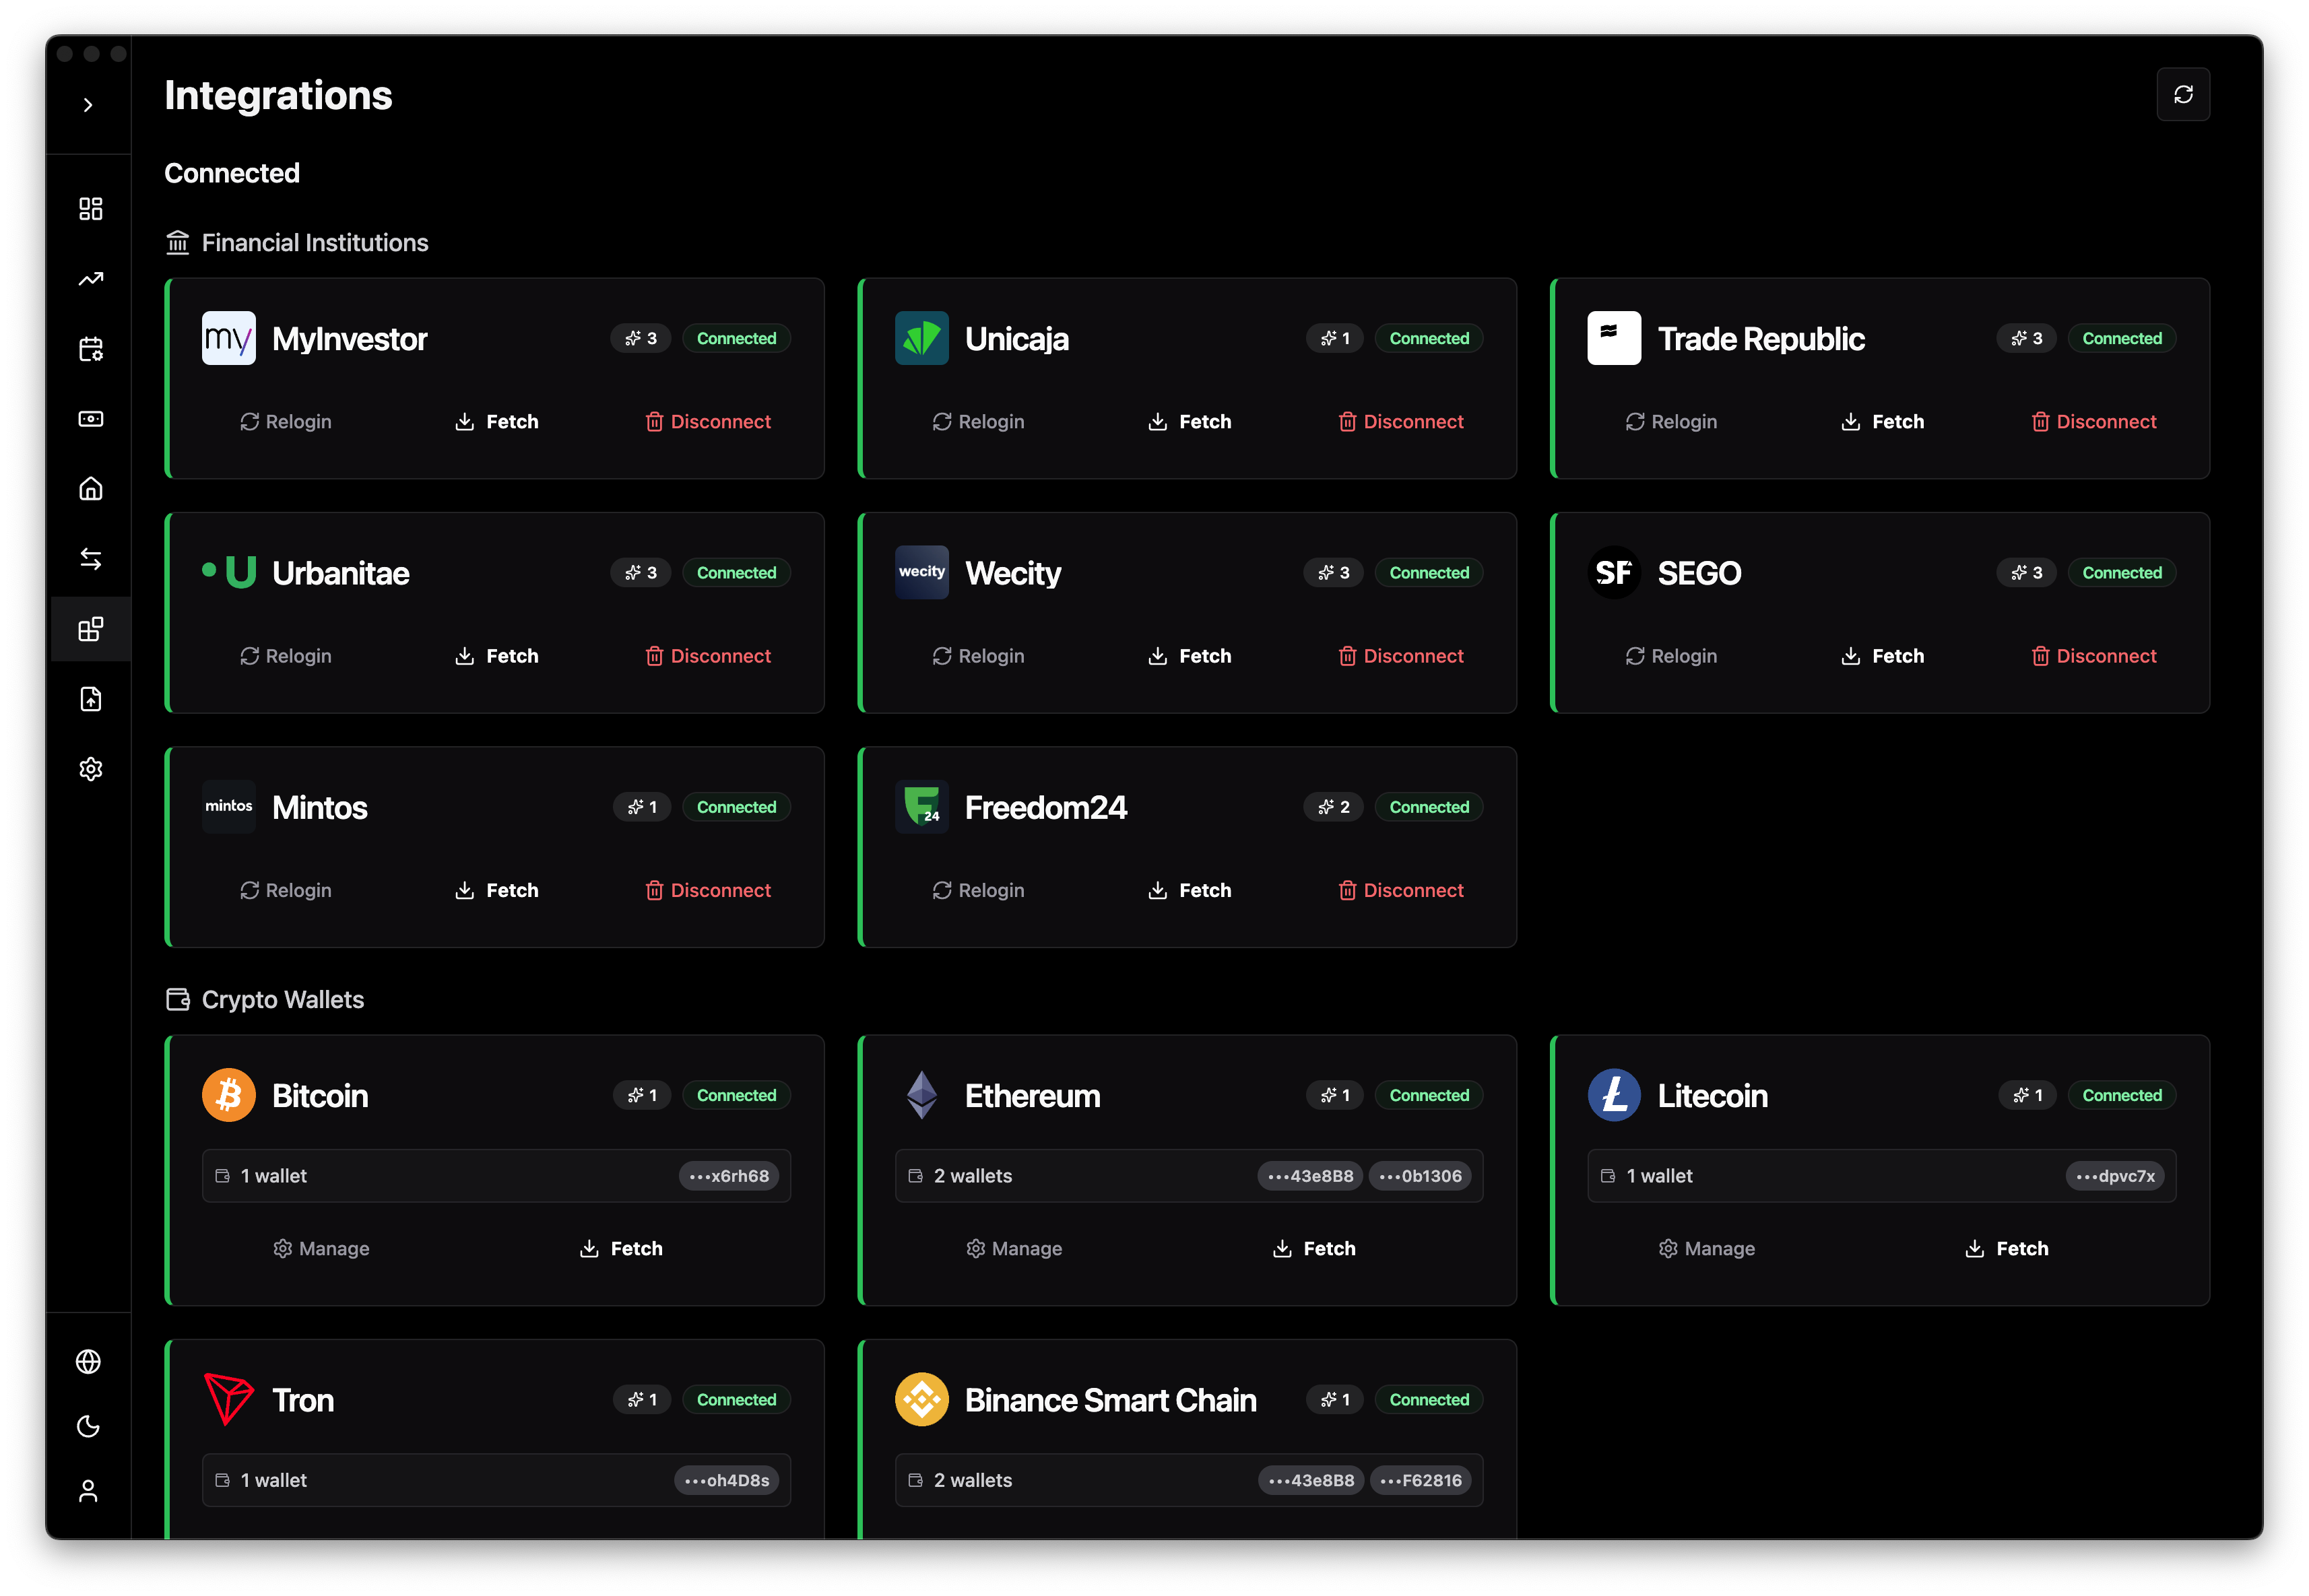
Task: Open the banknote icon in sidebar
Action: click(x=91, y=419)
